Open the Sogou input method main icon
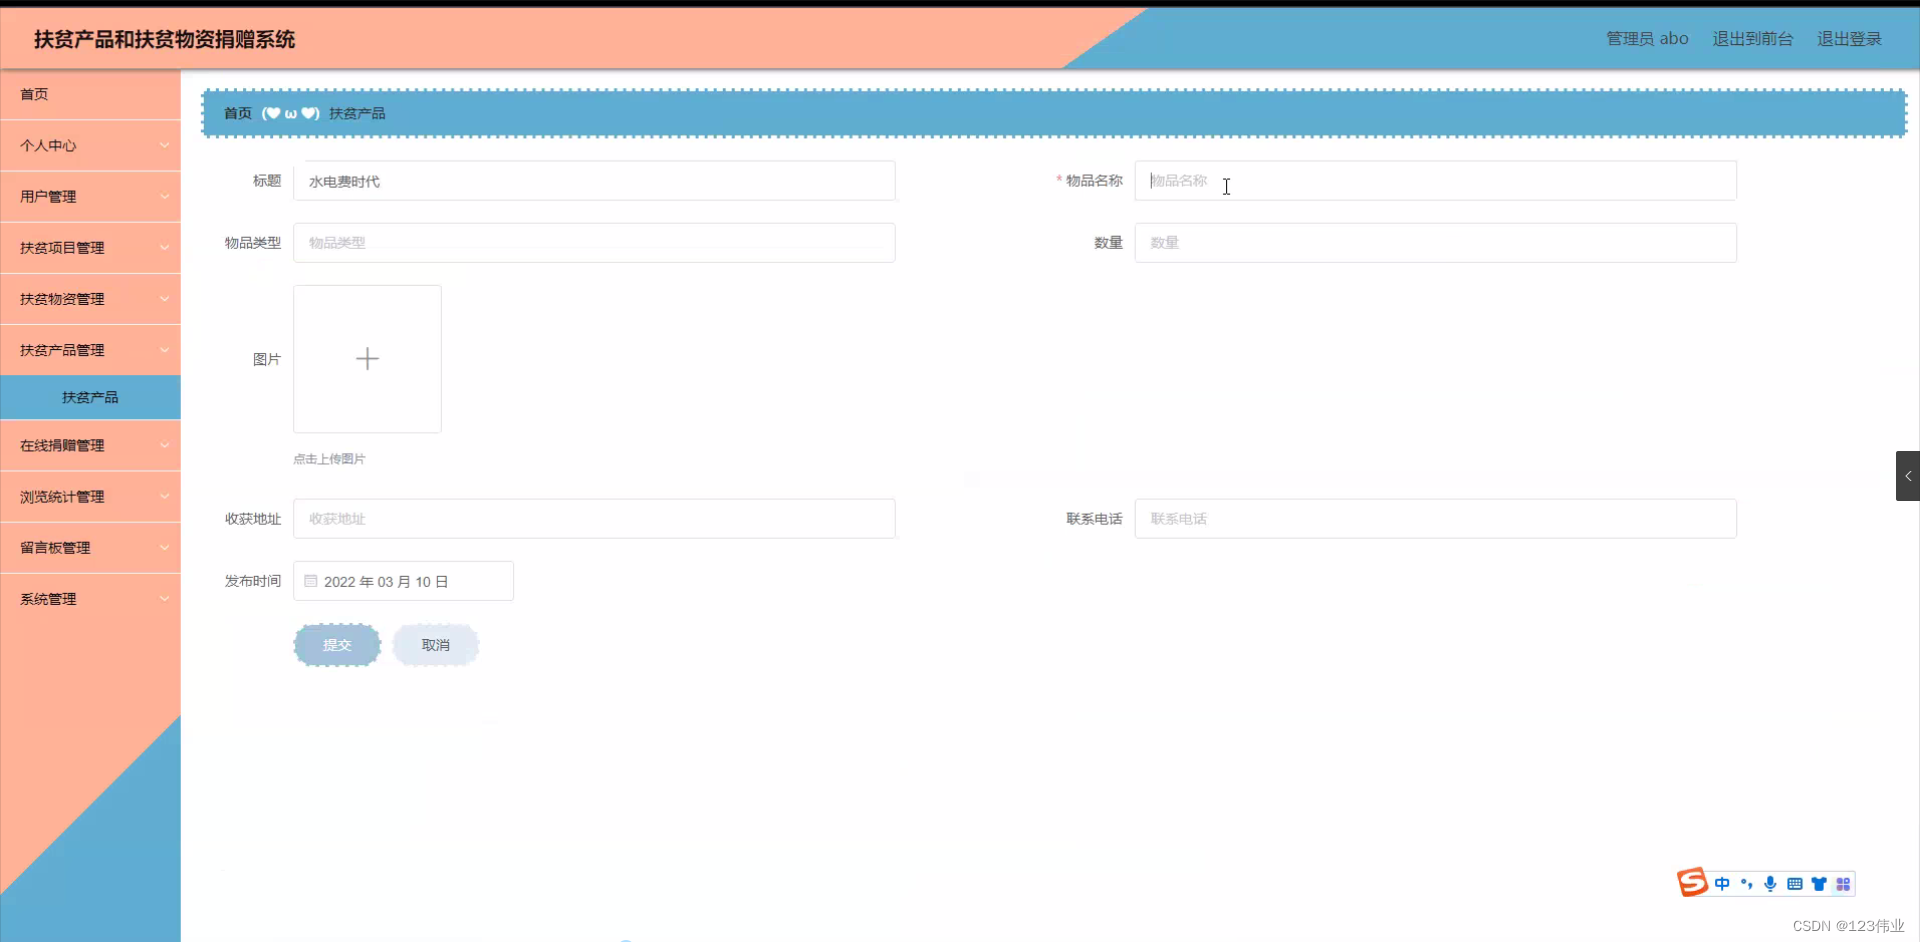Screen dimensions: 1920x942 tap(1691, 883)
